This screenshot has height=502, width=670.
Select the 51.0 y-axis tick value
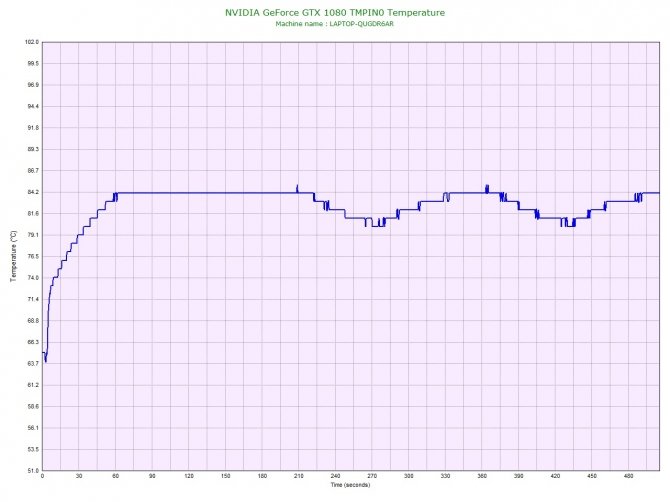click(x=33, y=471)
